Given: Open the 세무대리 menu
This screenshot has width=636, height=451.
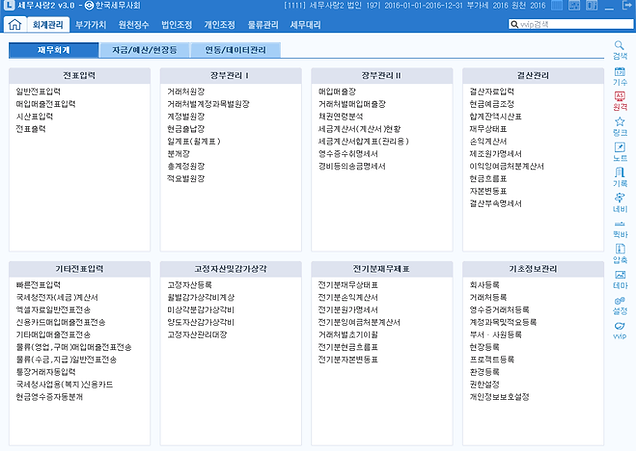Looking at the screenshot, I should pos(305,25).
